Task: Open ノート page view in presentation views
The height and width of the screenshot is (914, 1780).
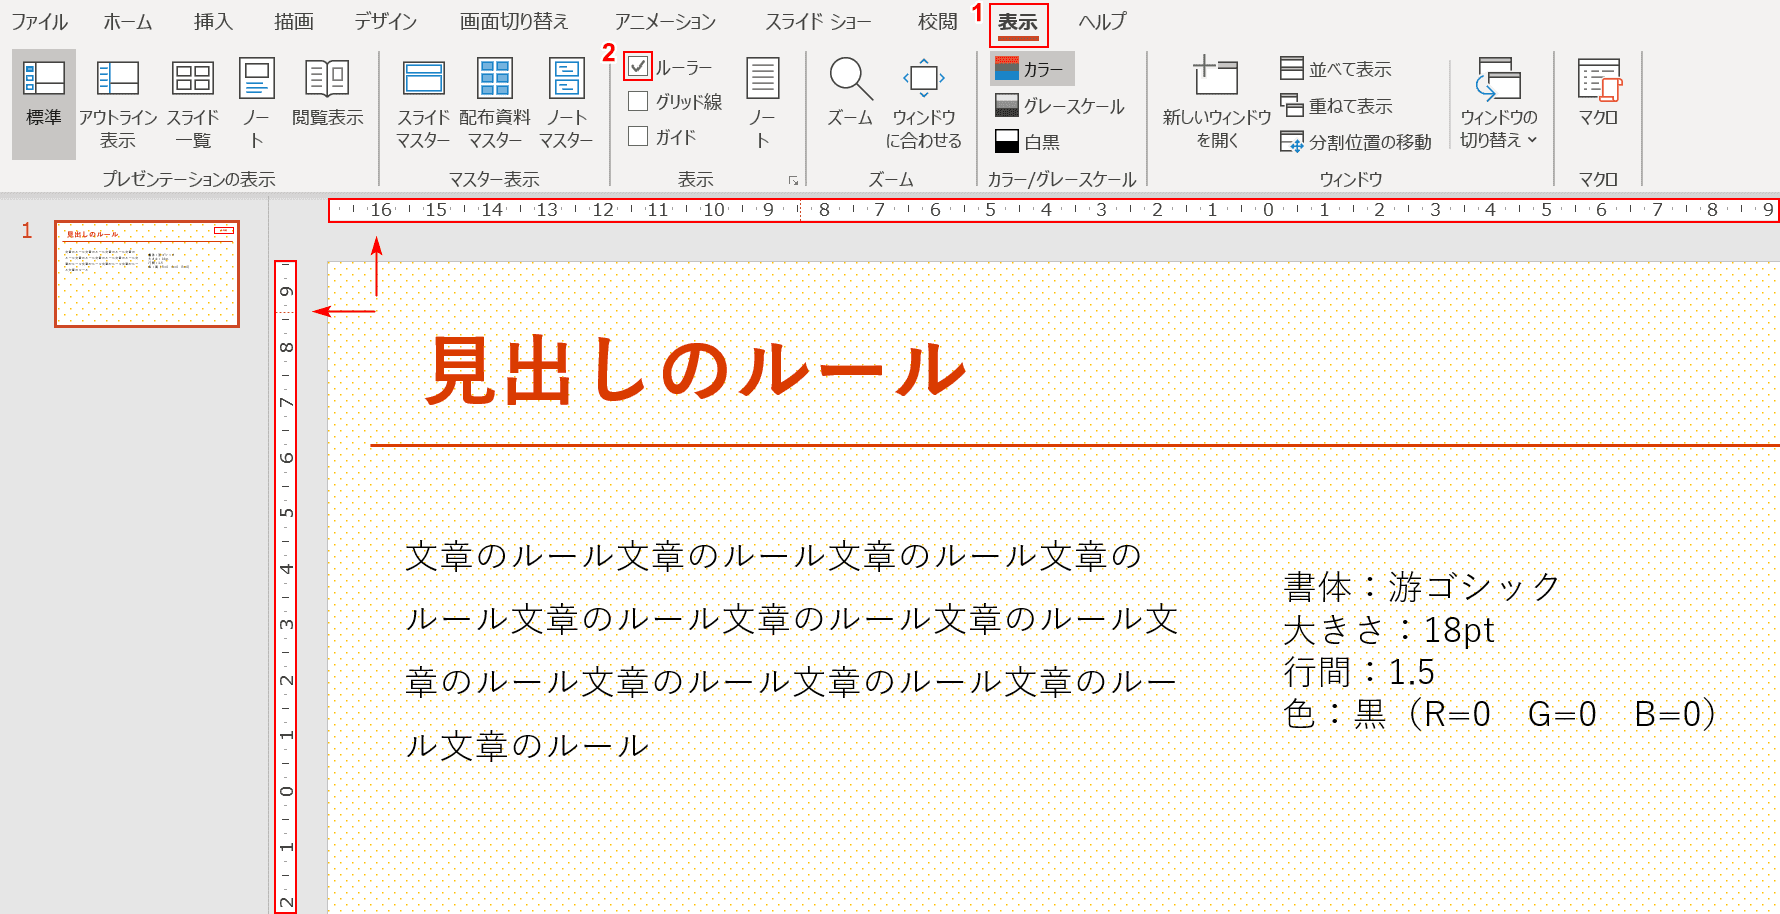Action: (257, 104)
